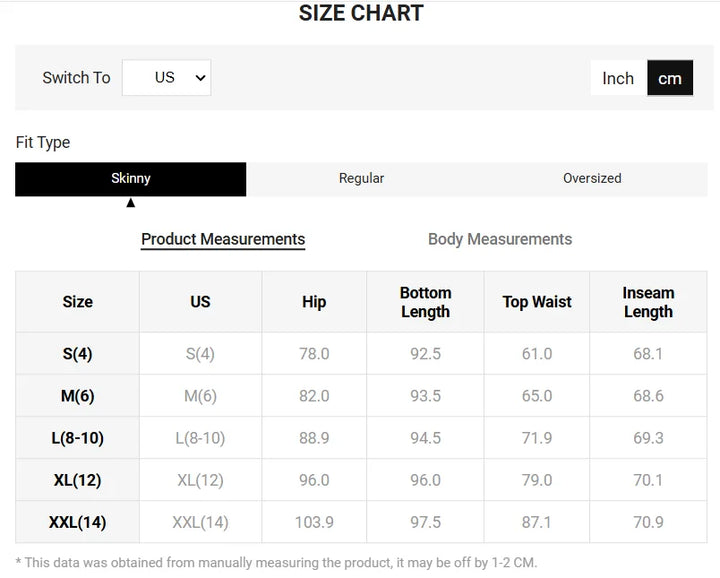Click the triangle indicator below Skinny
Image resolution: width=720 pixels, height=578 pixels.
coord(130,203)
